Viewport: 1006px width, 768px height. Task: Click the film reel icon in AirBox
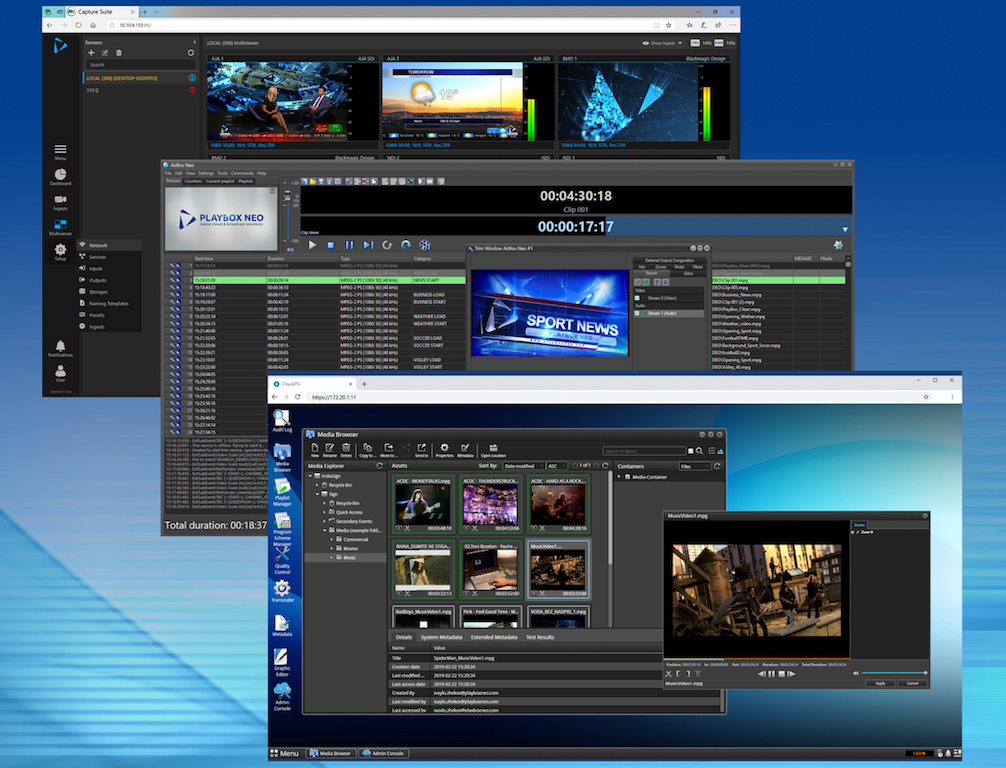(425, 245)
